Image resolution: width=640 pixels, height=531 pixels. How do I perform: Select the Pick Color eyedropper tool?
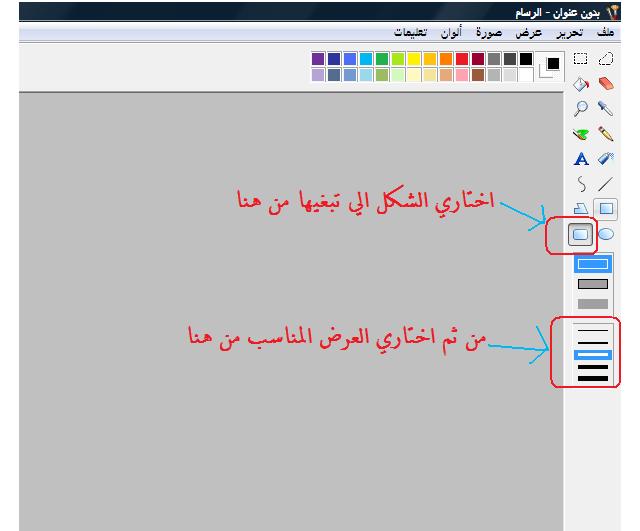[606, 109]
